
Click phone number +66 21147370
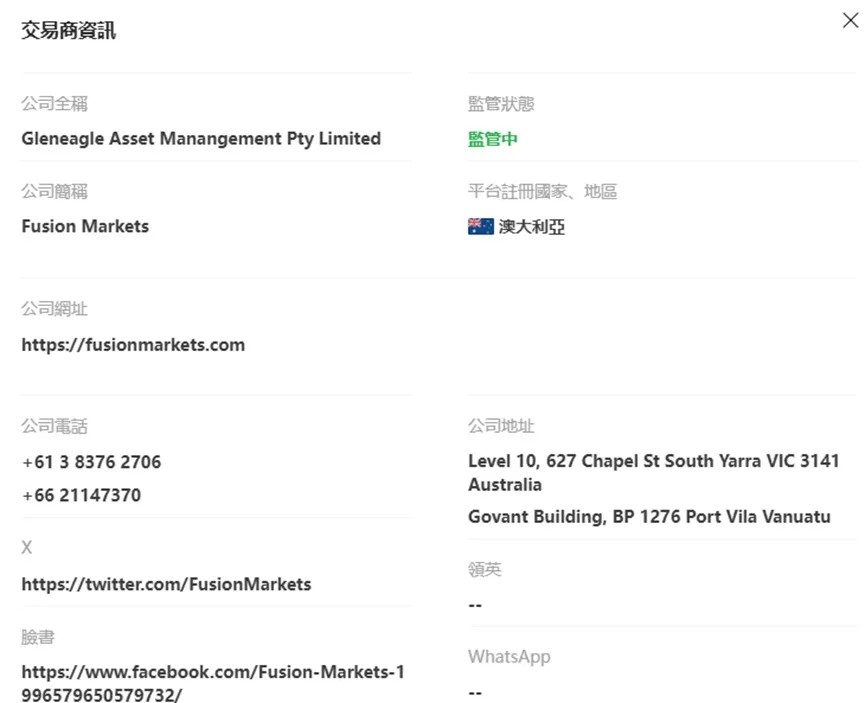[x=81, y=495]
